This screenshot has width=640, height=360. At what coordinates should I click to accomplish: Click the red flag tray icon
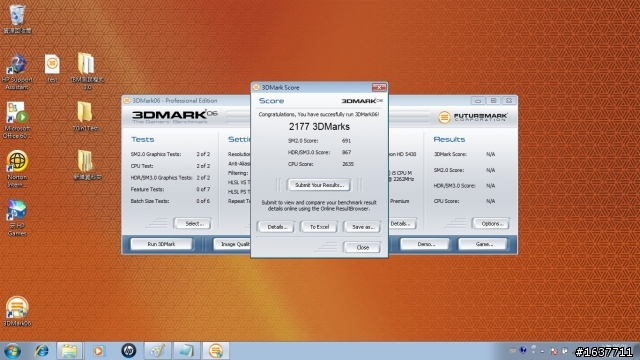[554, 351]
